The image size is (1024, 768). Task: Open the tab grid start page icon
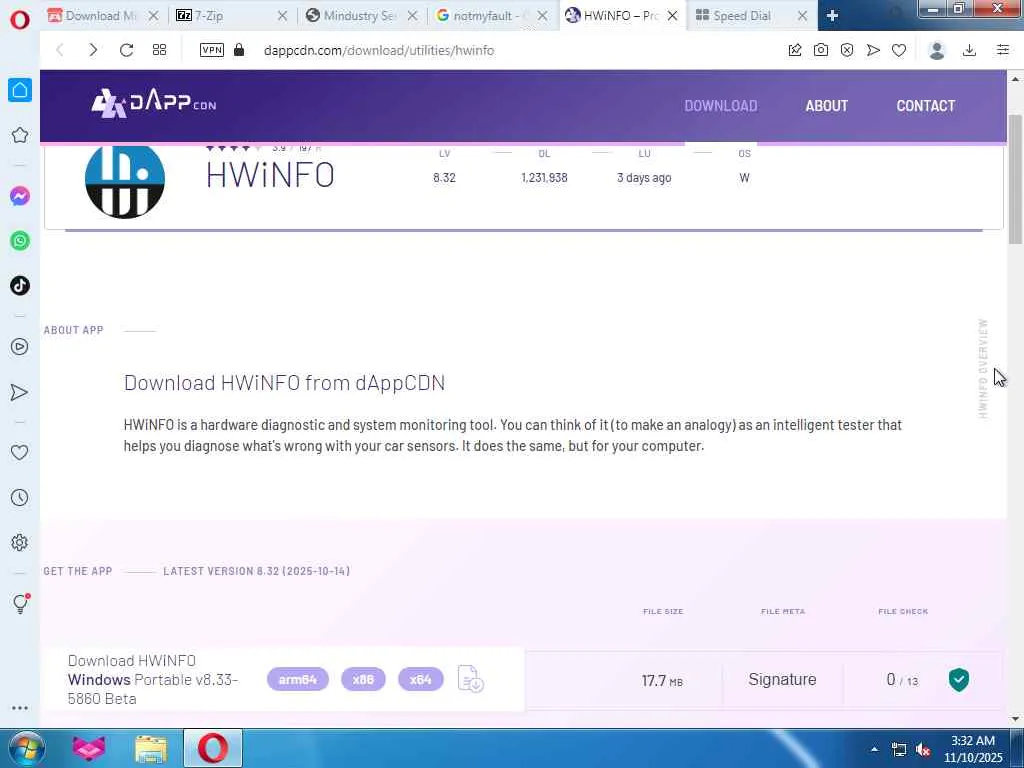point(159,50)
